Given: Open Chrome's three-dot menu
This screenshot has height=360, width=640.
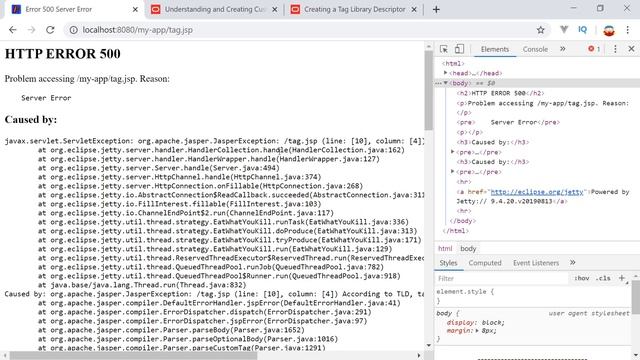Looking at the screenshot, I should 627,30.
